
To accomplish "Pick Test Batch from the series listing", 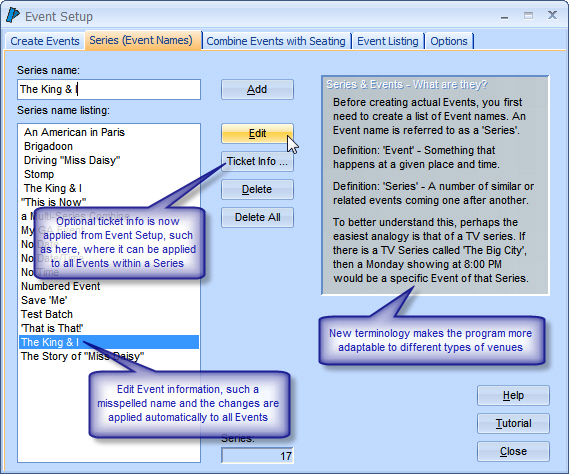I will [x=47, y=314].
